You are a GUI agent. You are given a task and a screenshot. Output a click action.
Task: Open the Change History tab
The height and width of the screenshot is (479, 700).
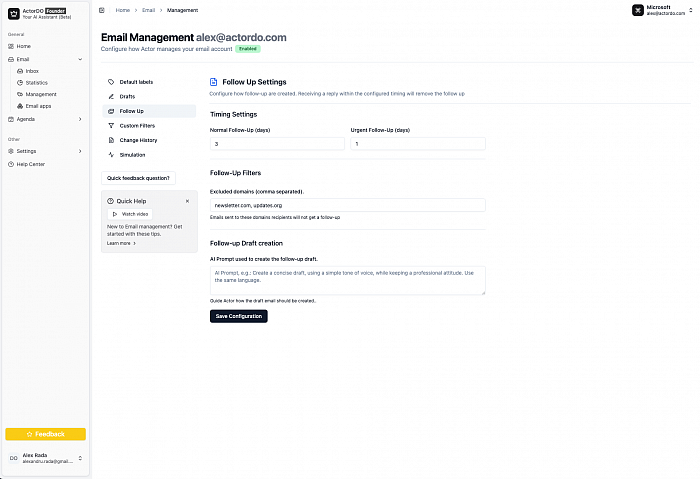click(138, 140)
